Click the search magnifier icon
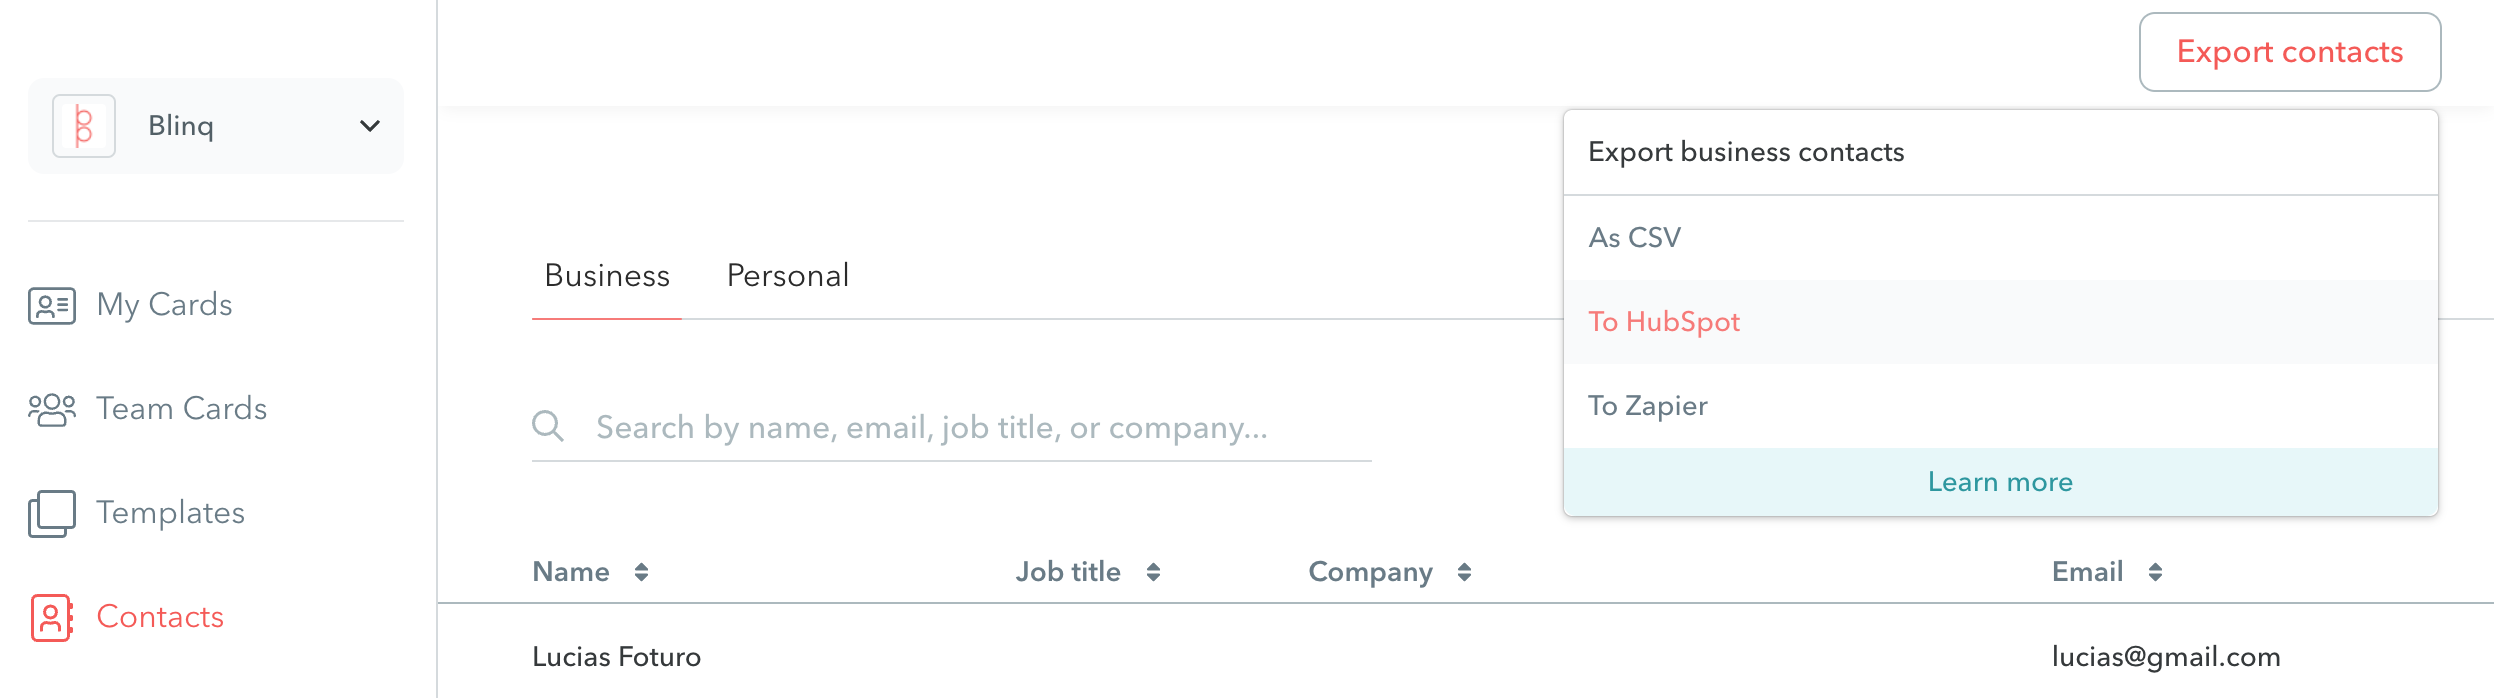The width and height of the screenshot is (2494, 698). pos(548,426)
